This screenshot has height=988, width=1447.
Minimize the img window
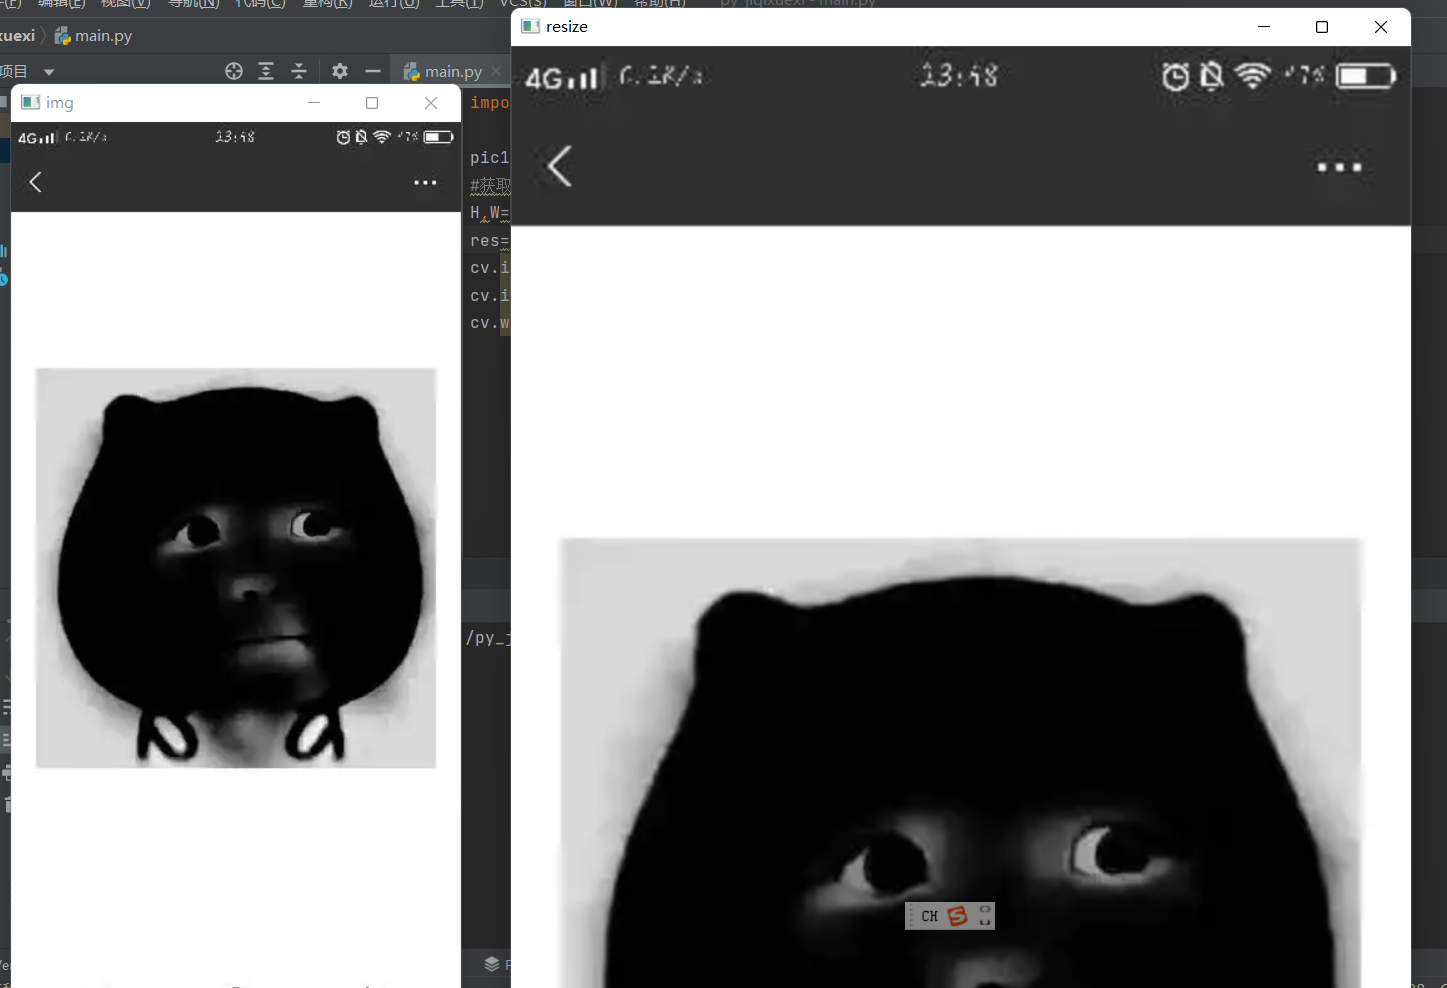click(x=314, y=103)
